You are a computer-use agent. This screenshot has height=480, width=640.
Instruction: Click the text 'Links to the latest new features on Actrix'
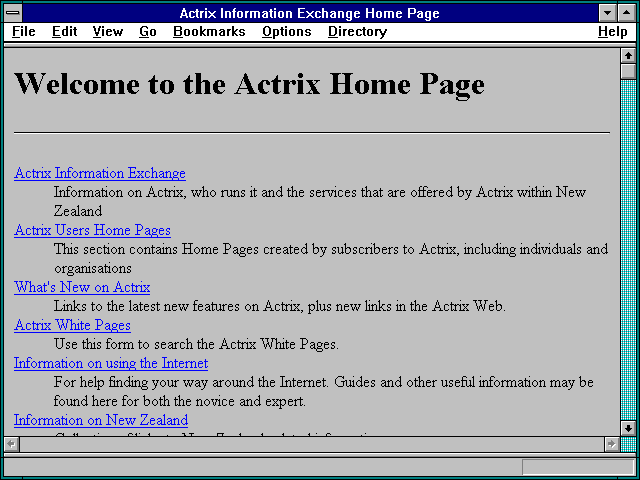pos(178,306)
